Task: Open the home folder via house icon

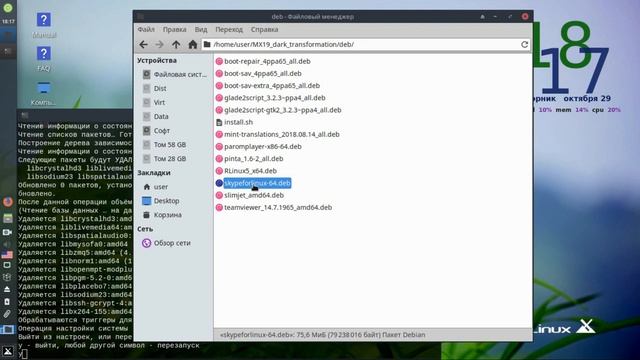Action: click(x=193, y=44)
